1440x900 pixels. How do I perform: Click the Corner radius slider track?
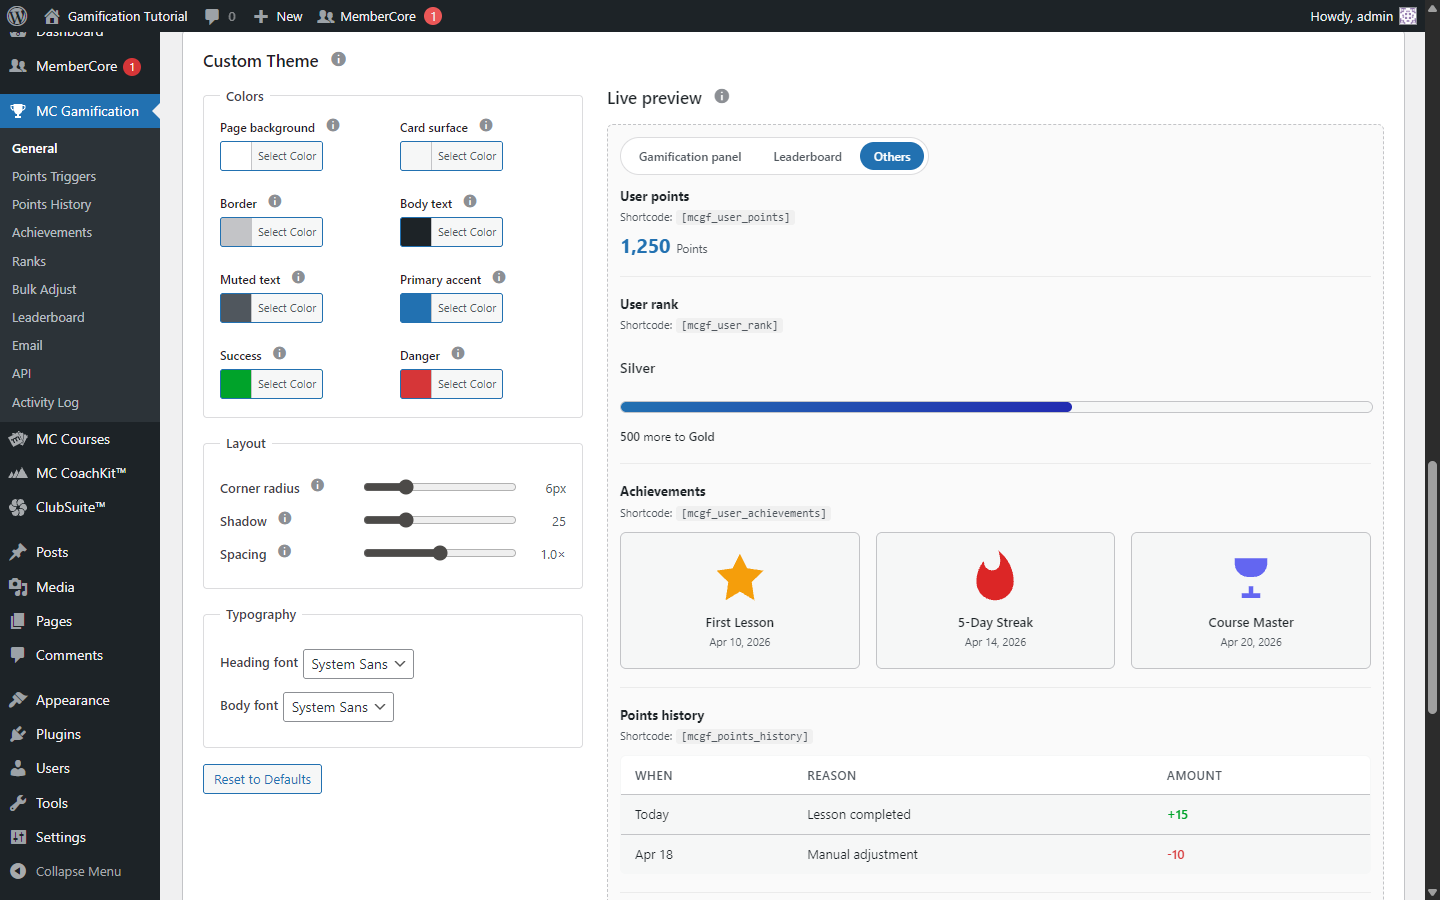click(x=440, y=487)
